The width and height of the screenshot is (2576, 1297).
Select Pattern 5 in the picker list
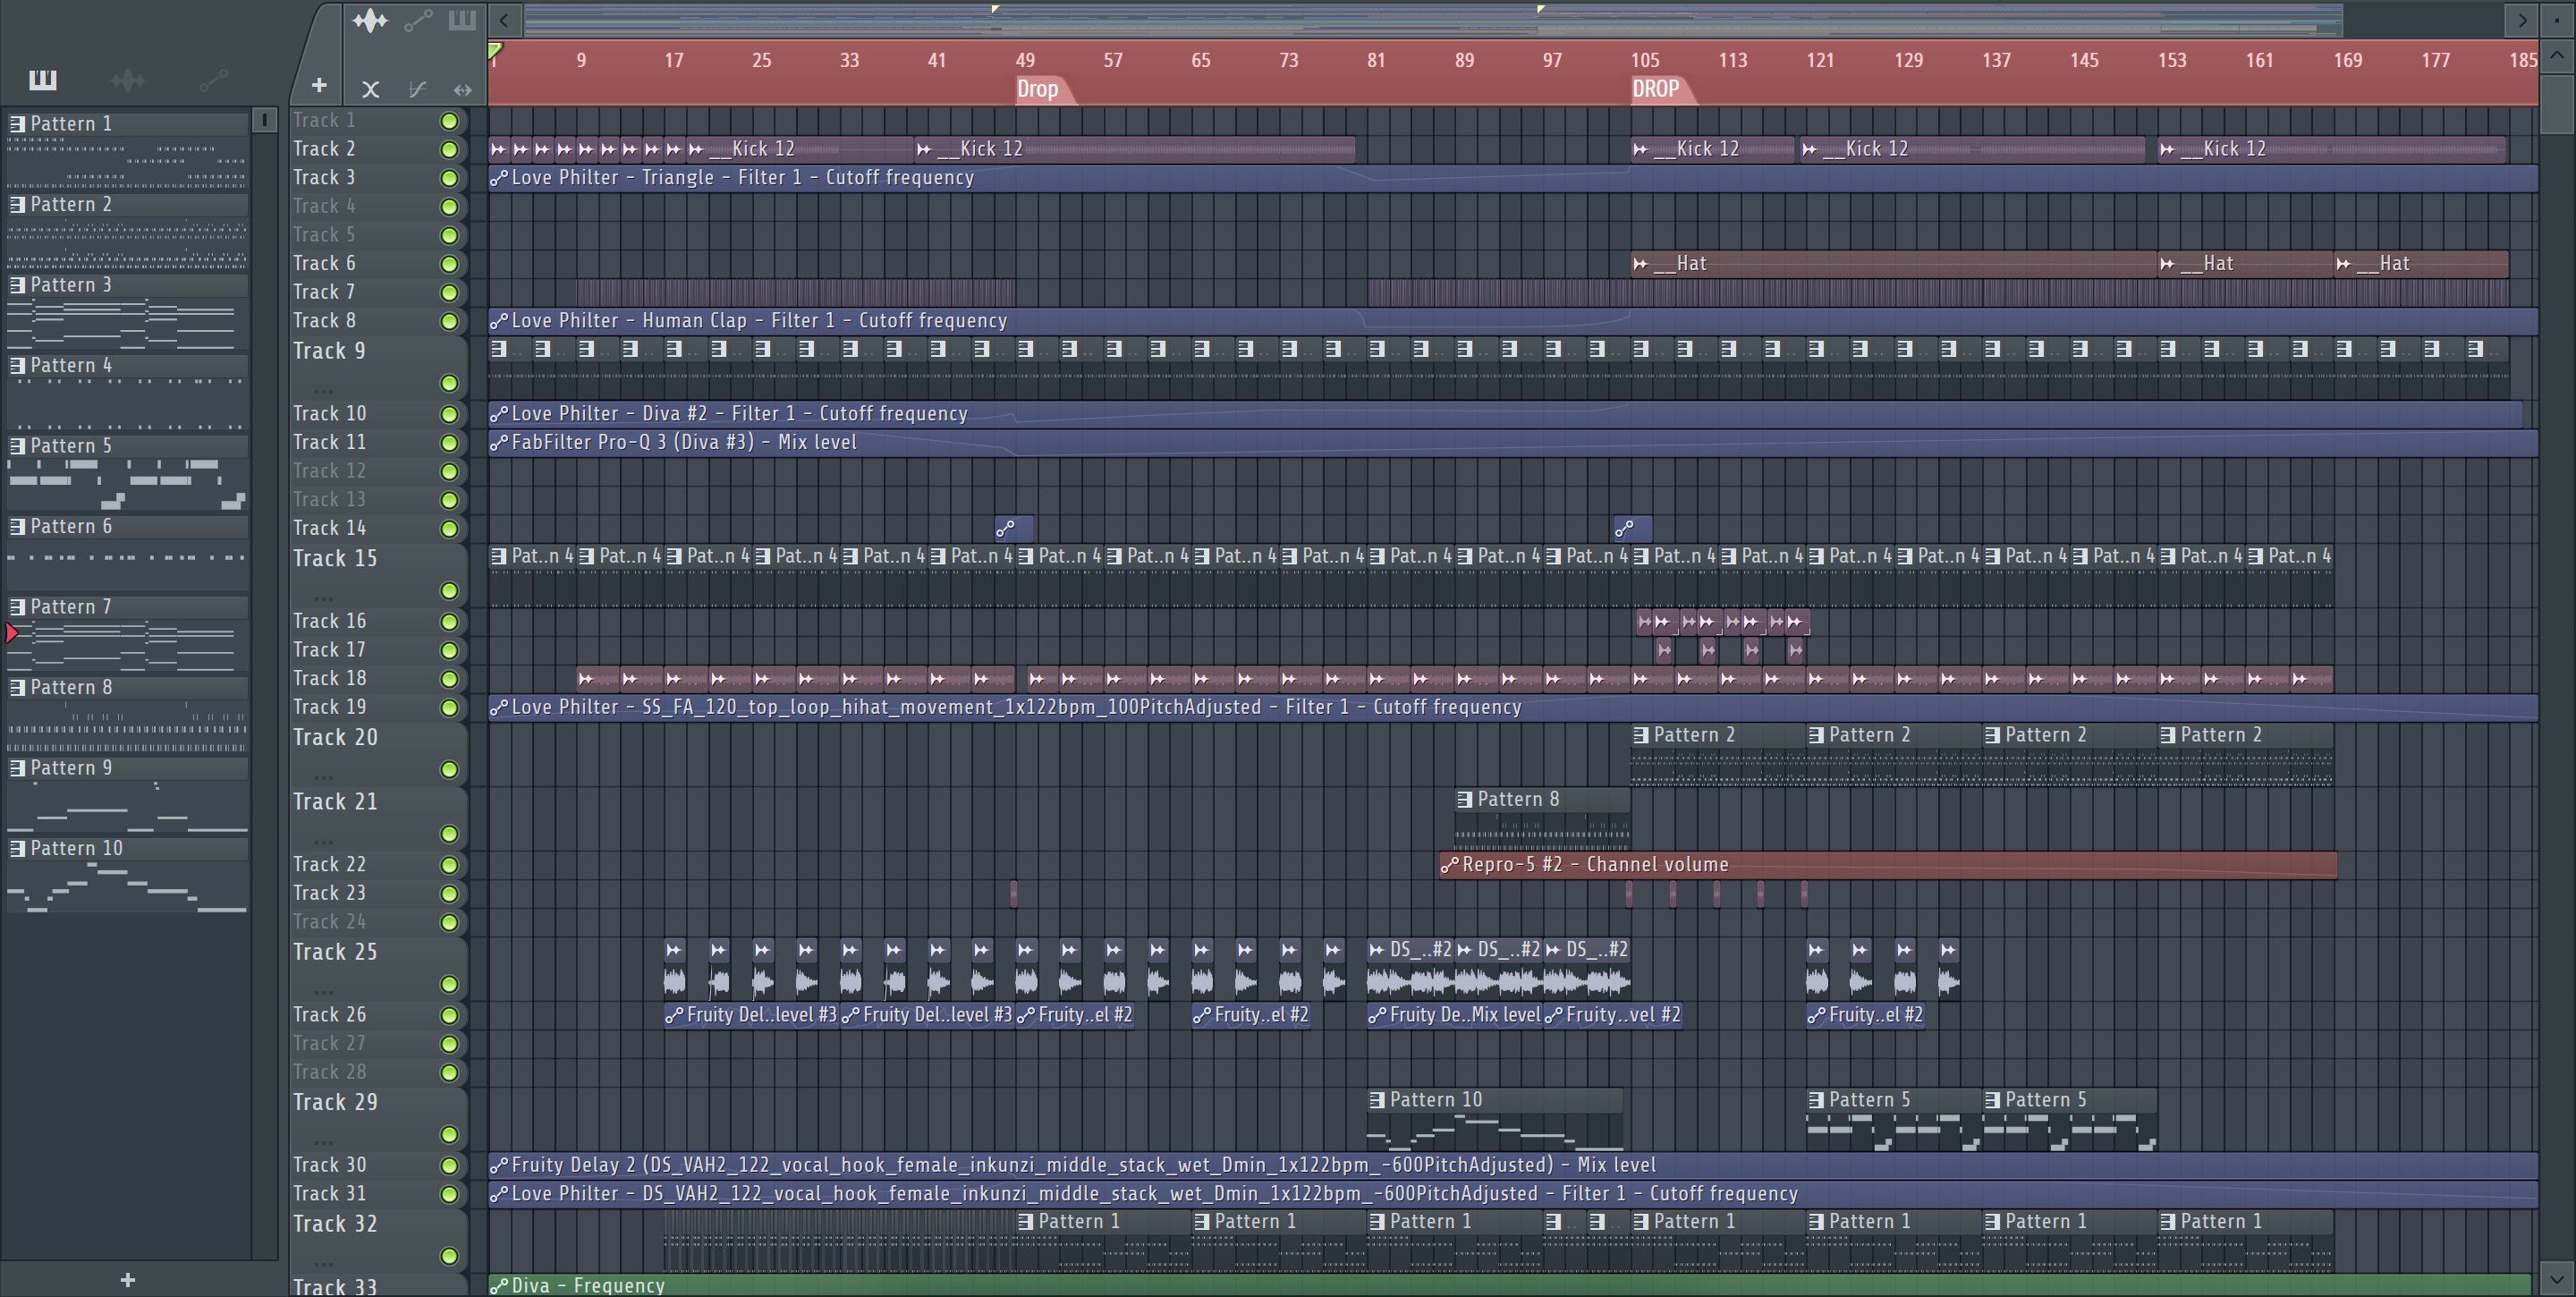[x=71, y=446]
